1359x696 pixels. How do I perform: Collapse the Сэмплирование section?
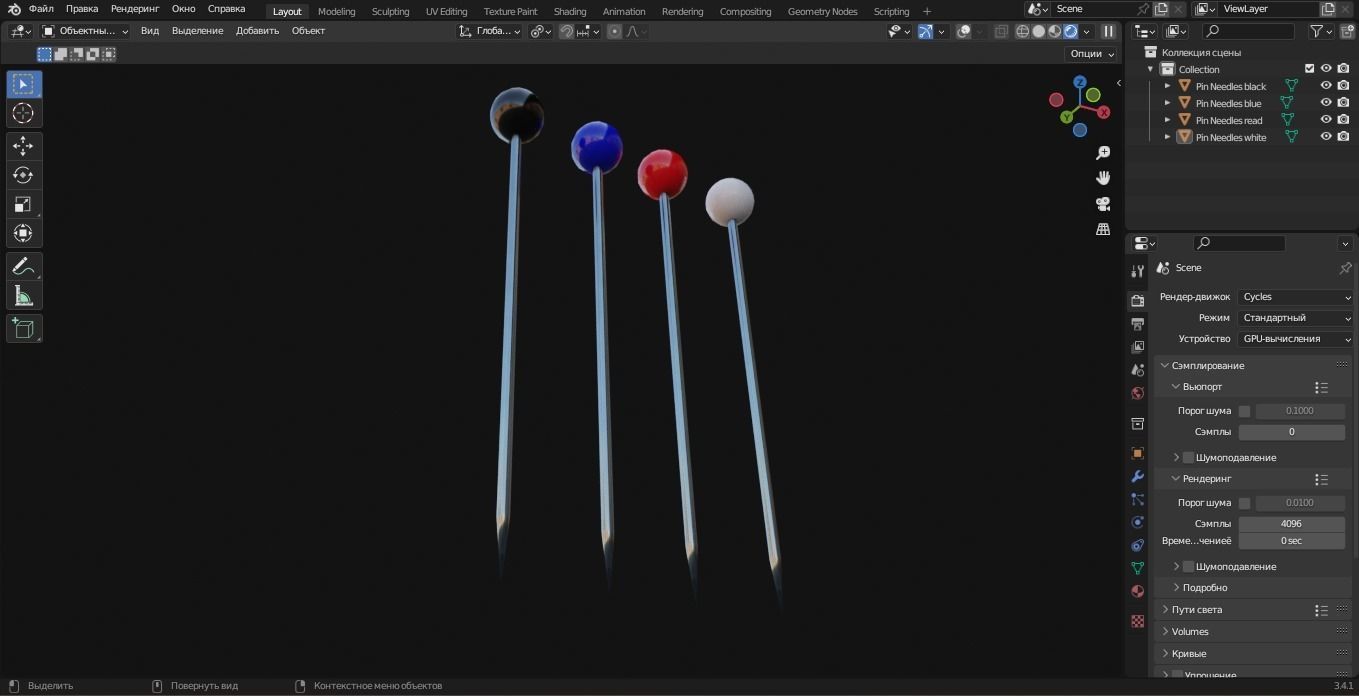(1164, 365)
